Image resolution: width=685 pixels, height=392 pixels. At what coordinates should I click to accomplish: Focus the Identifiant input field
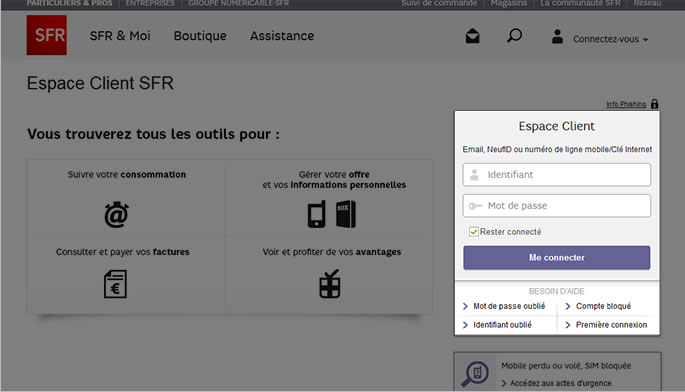click(x=557, y=175)
